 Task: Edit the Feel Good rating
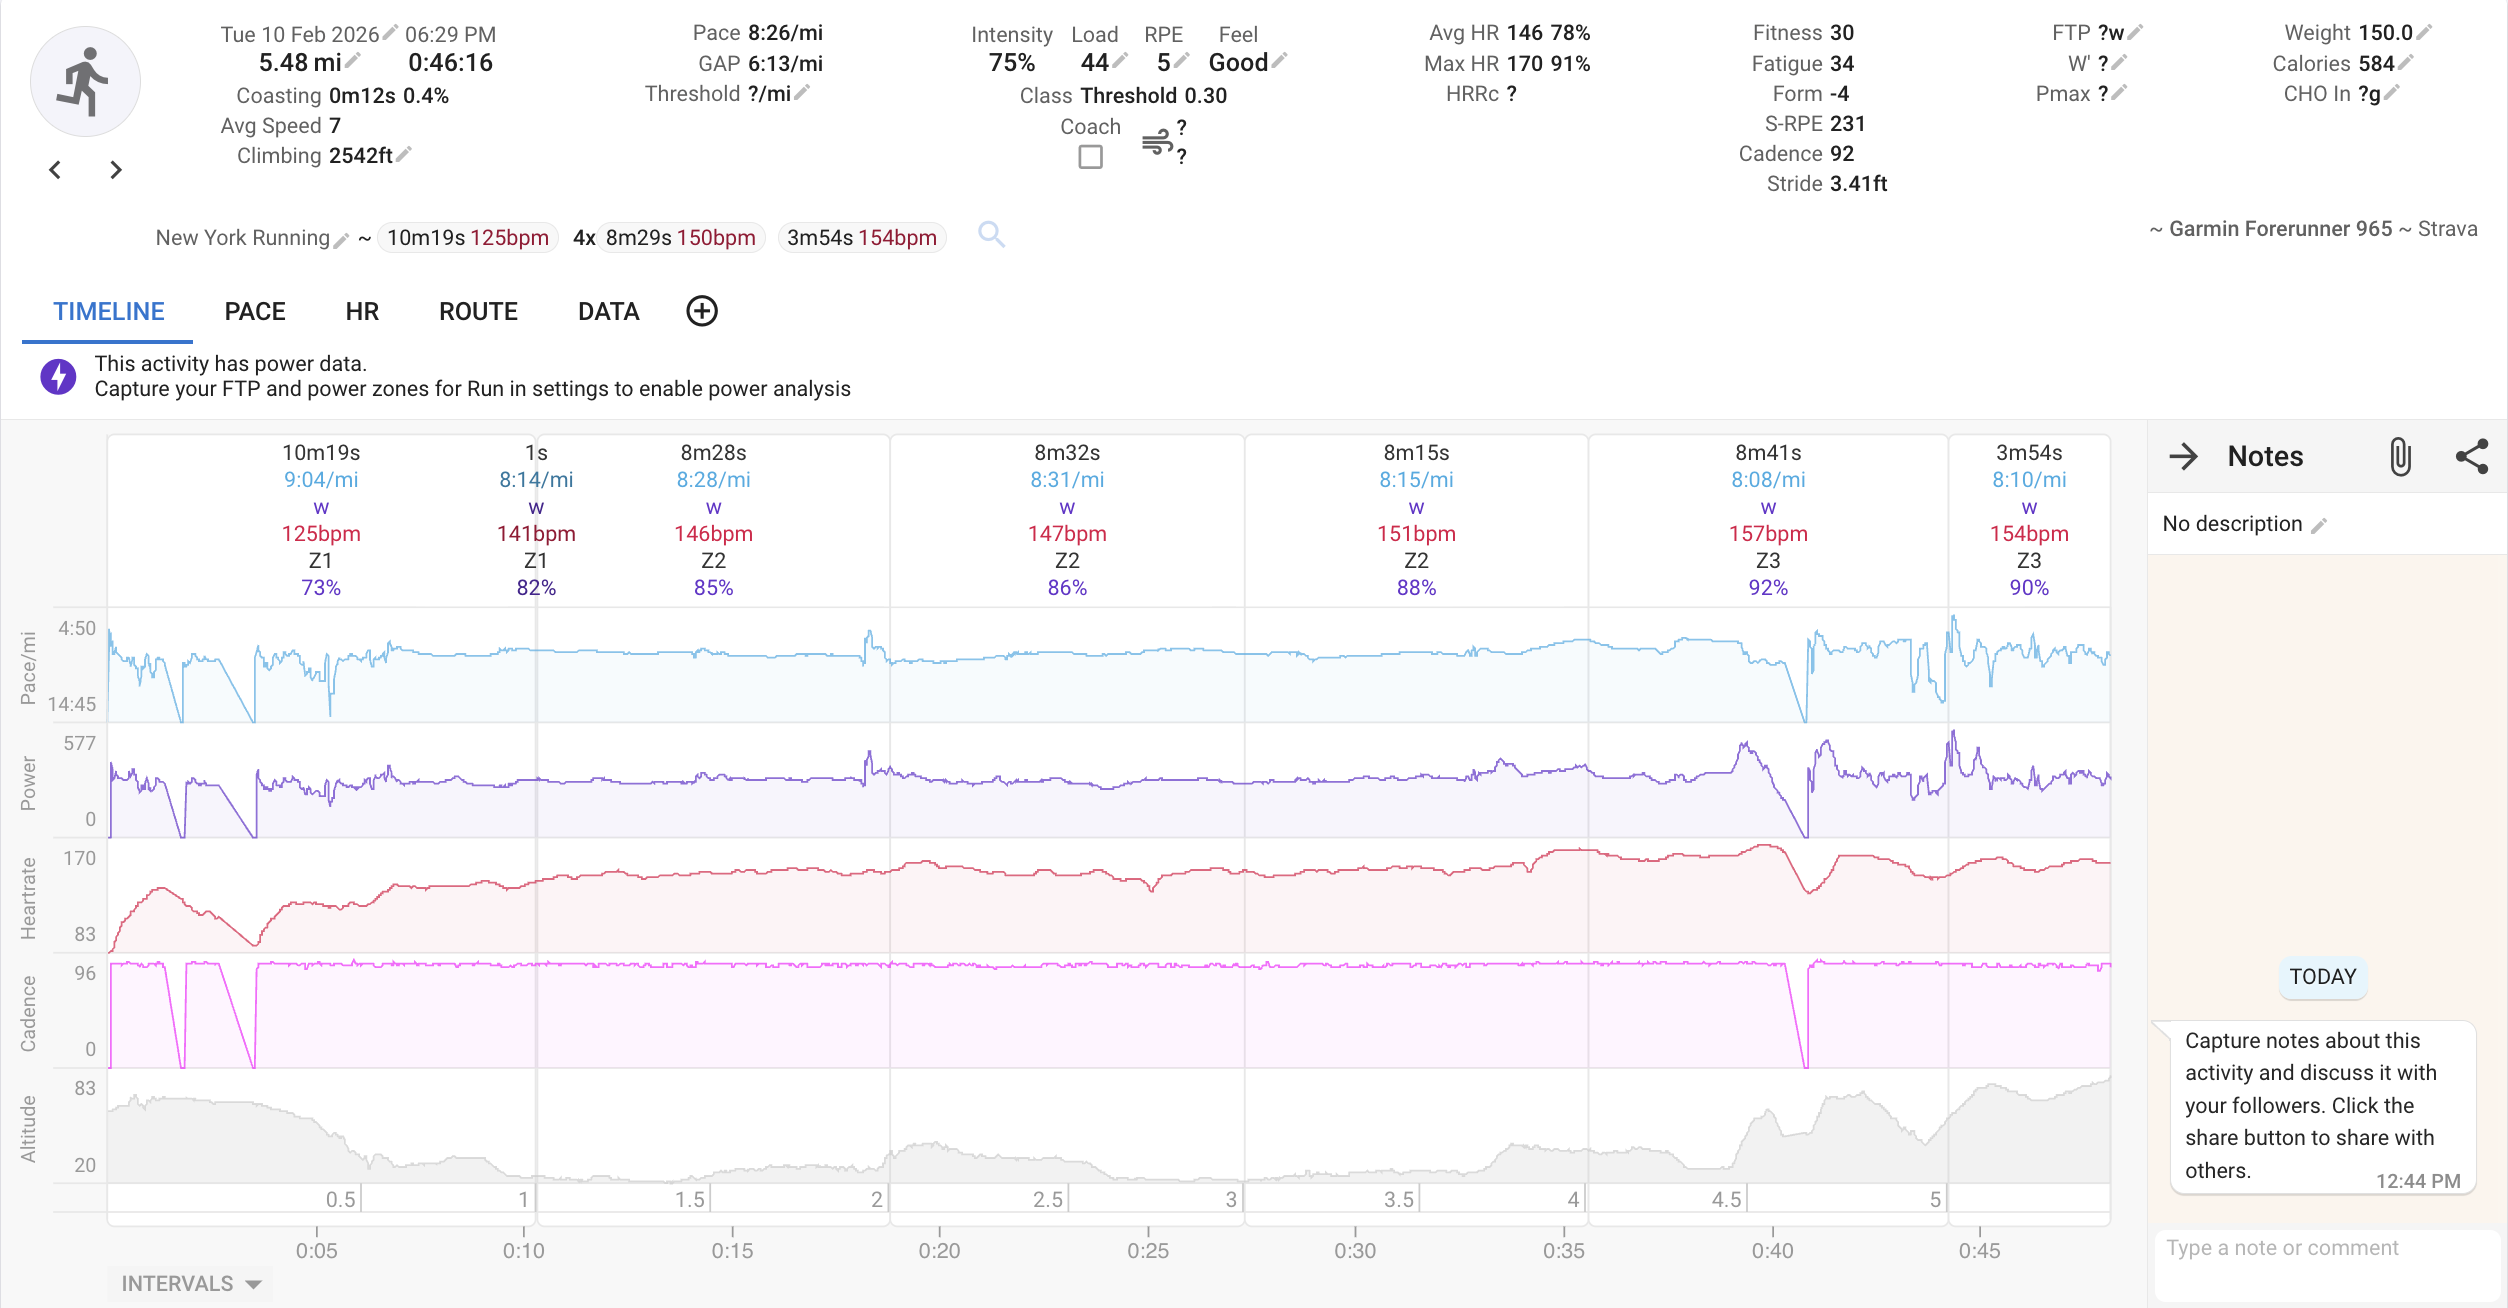point(1280,62)
